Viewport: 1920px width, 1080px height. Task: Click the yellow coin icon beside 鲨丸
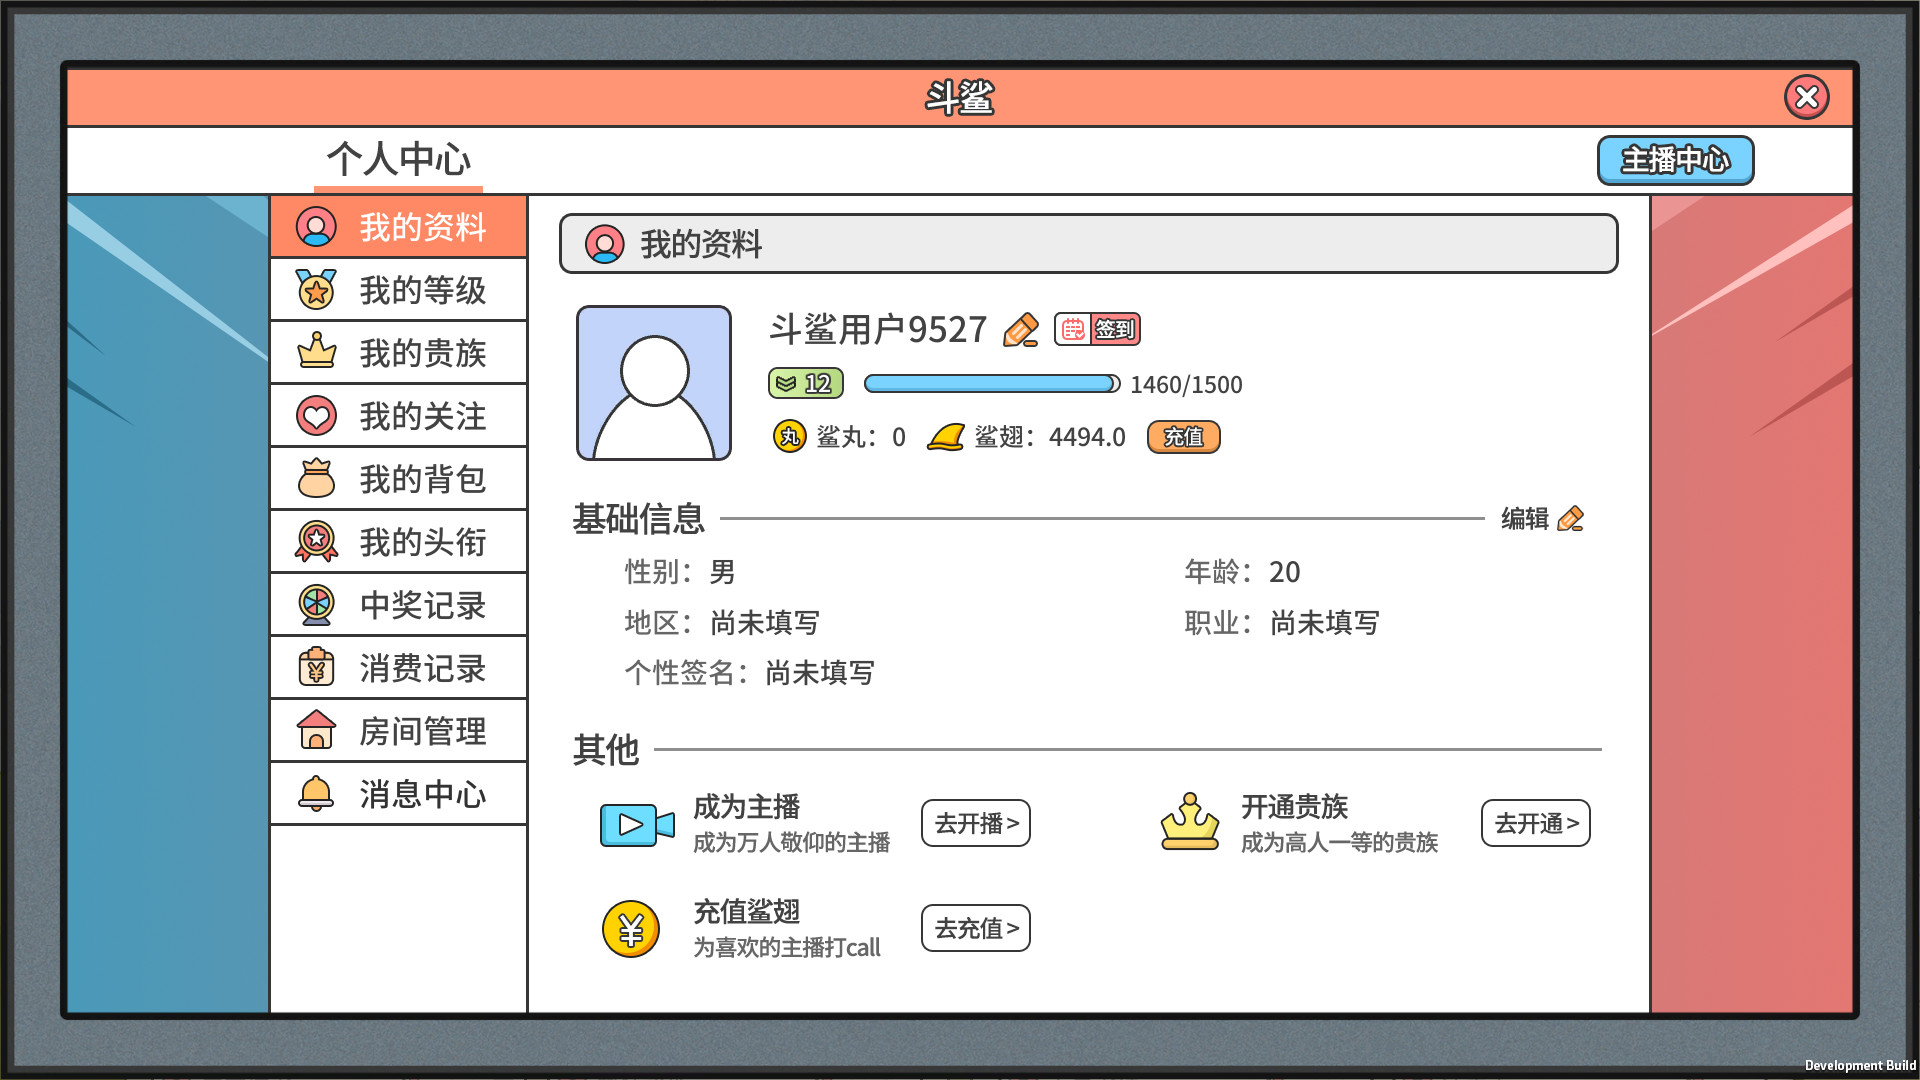[789, 436]
